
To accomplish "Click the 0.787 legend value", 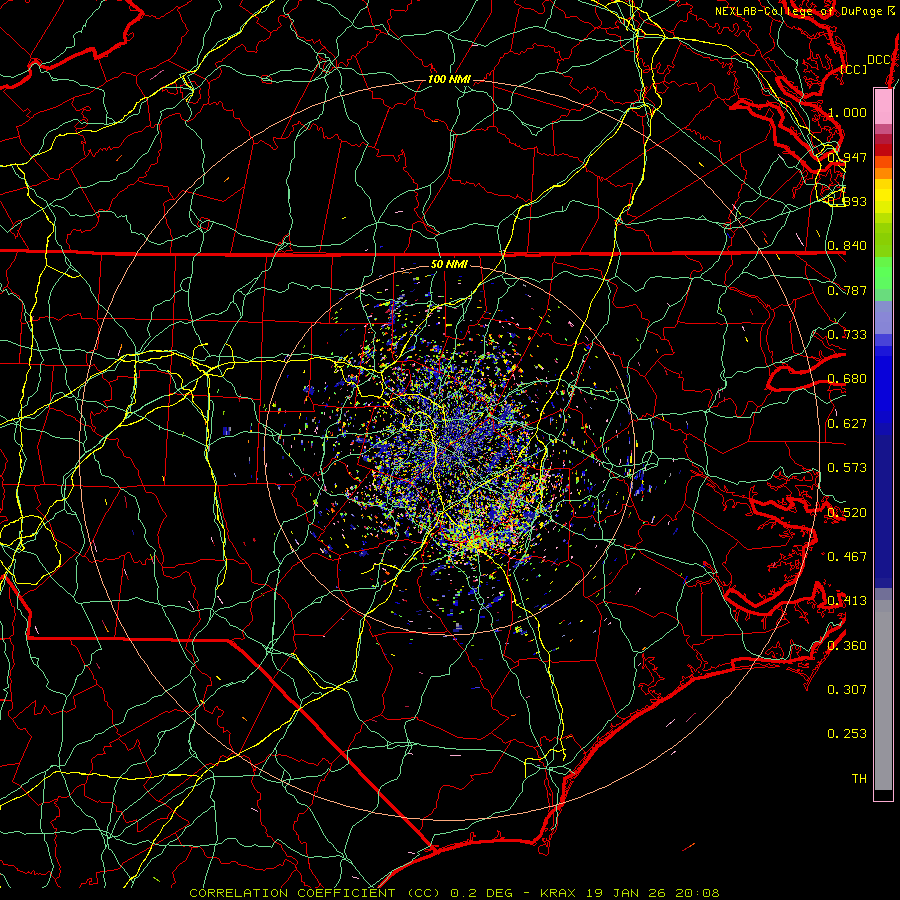I will pyautogui.click(x=847, y=290).
